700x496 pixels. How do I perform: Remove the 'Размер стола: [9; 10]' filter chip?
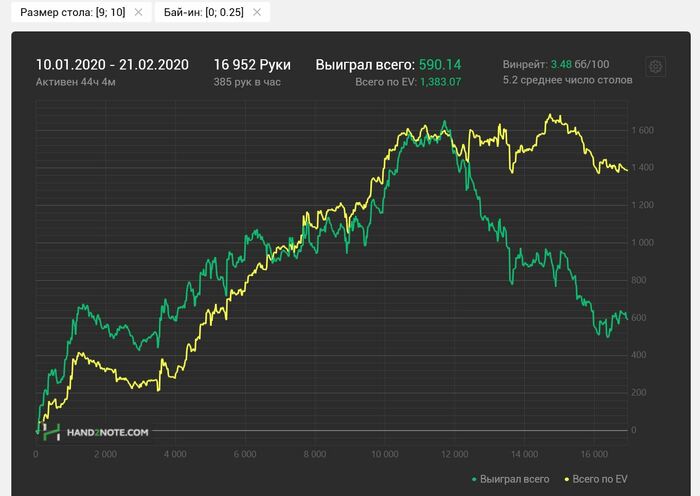coord(138,12)
